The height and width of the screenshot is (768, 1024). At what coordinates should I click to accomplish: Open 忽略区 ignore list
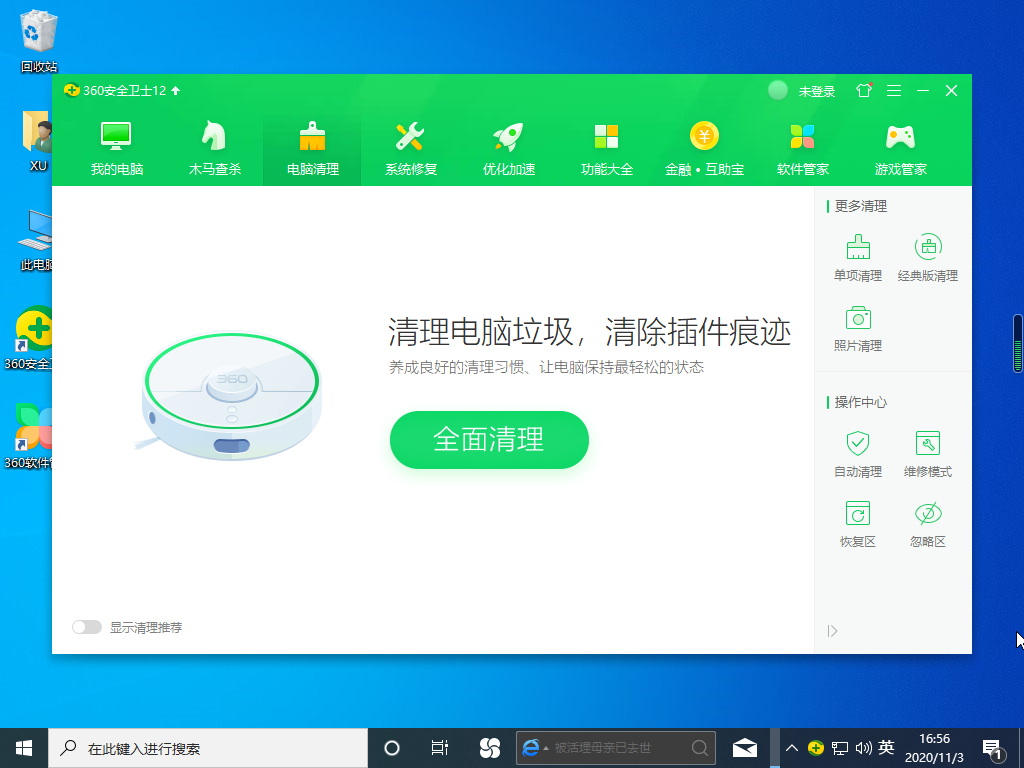point(927,524)
